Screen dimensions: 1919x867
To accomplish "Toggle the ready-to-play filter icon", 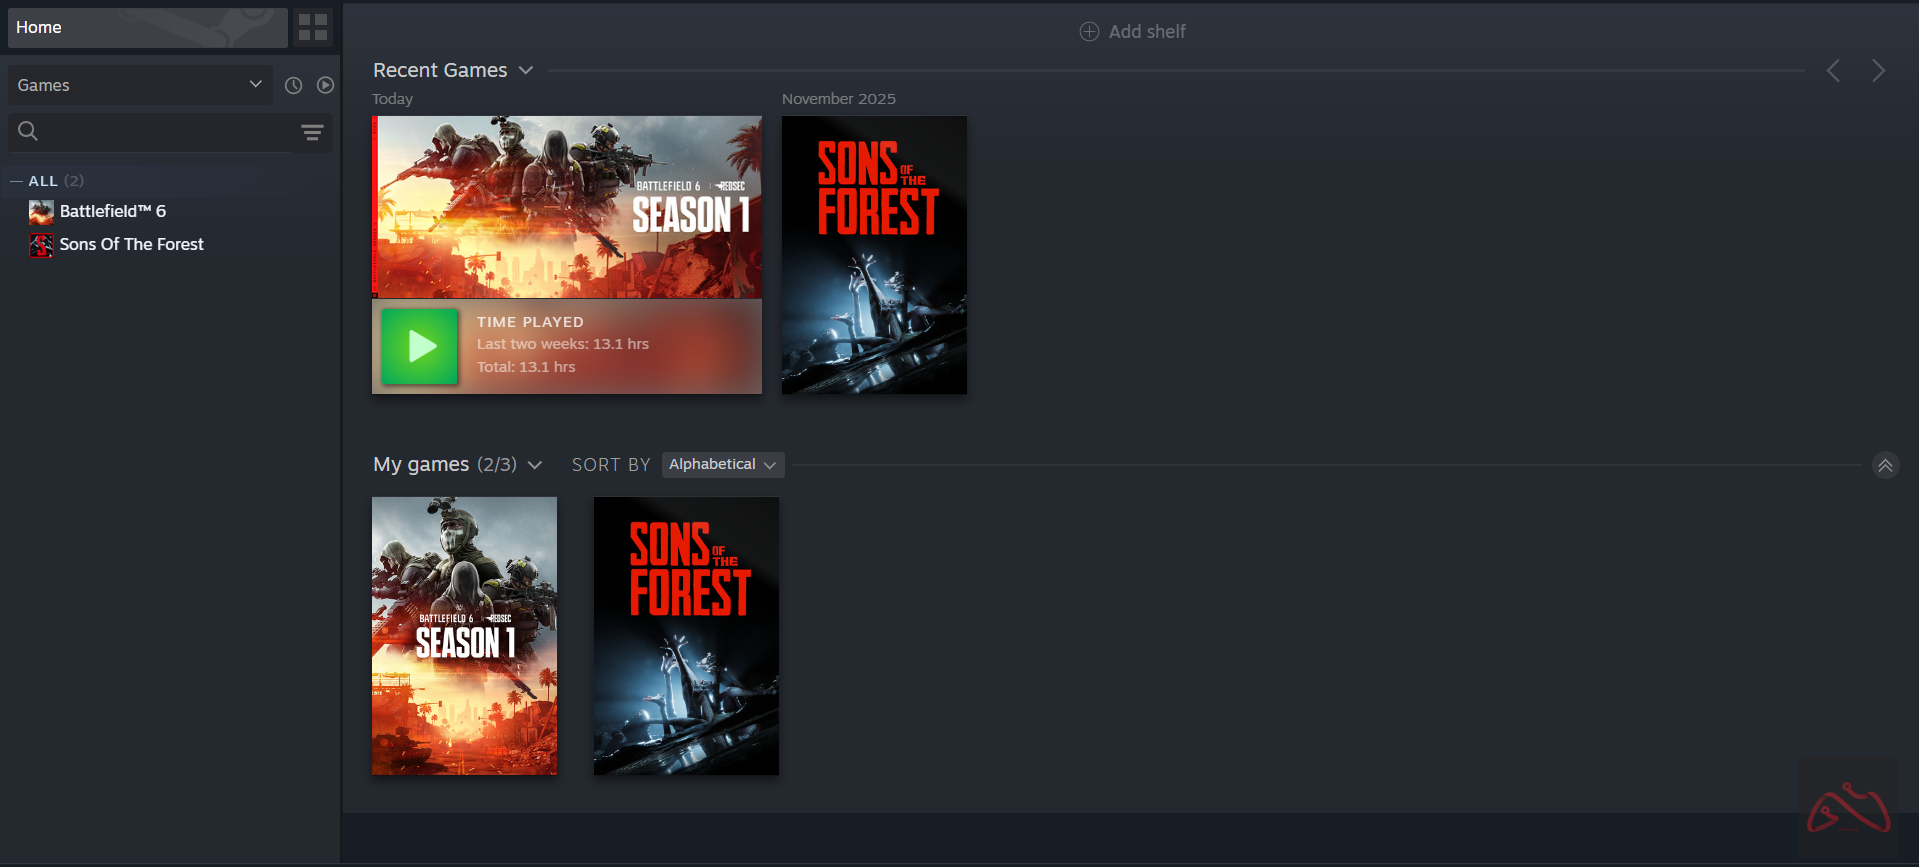I will point(325,86).
